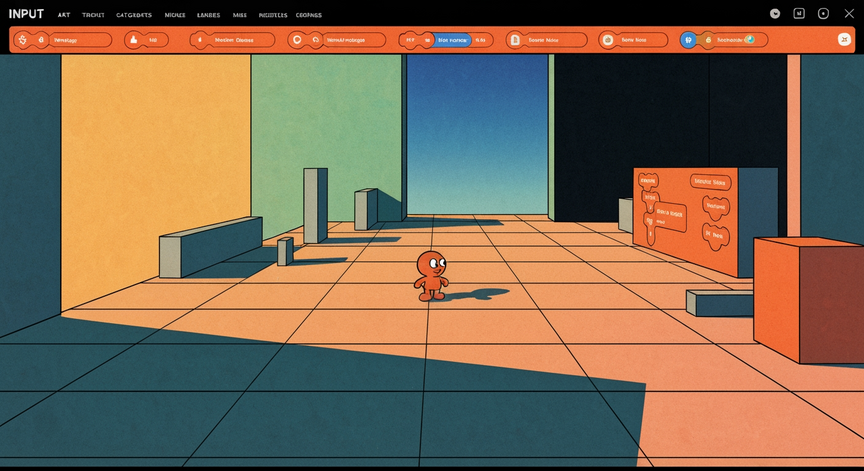The height and width of the screenshot is (471, 864).
Task: Click the label beside the basket icon
Action: point(634,40)
